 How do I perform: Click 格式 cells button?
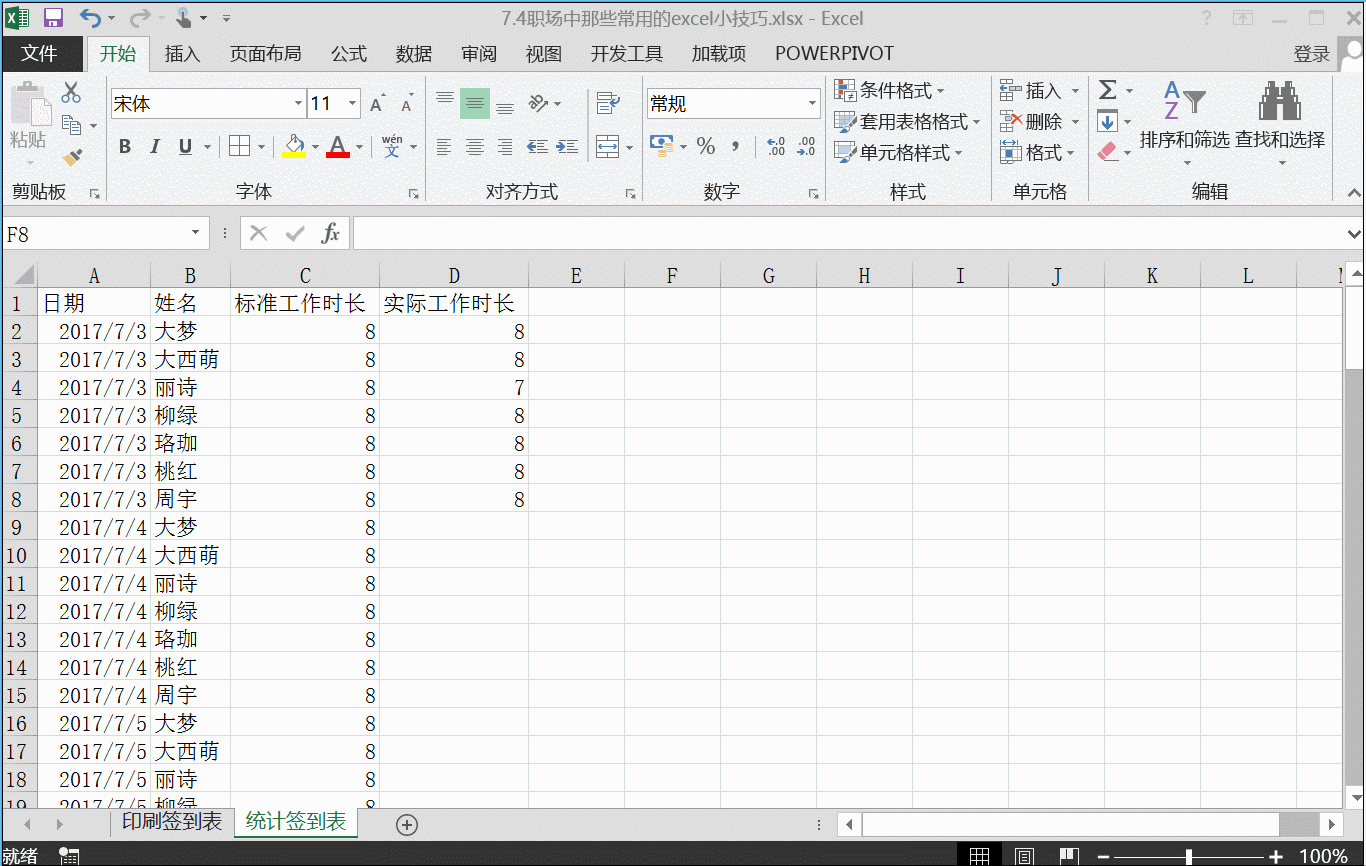pyautogui.click(x=1037, y=153)
